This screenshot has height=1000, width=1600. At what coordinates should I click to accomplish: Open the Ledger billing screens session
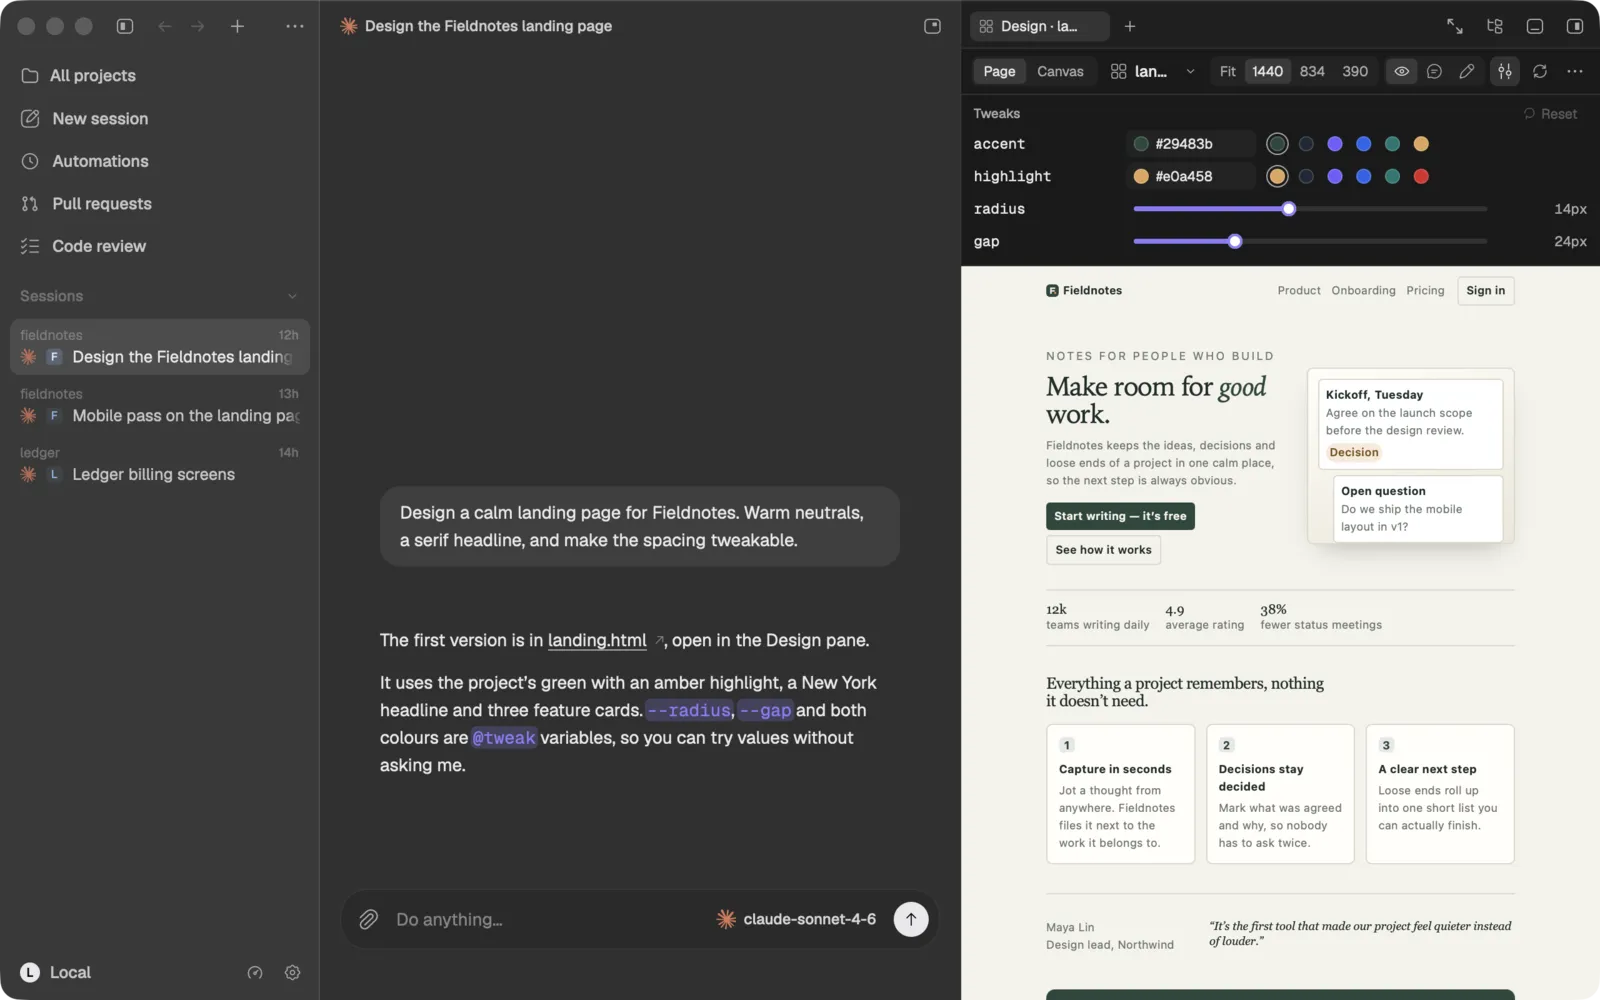click(160, 465)
